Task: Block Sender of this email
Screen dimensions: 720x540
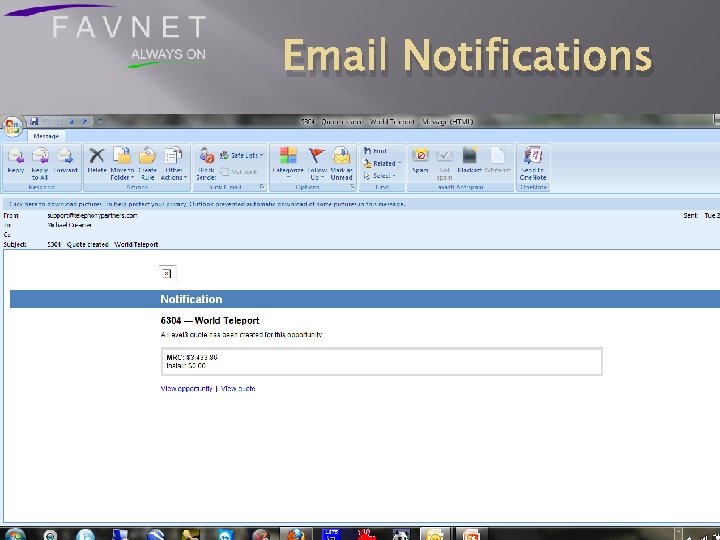Action: point(206,164)
